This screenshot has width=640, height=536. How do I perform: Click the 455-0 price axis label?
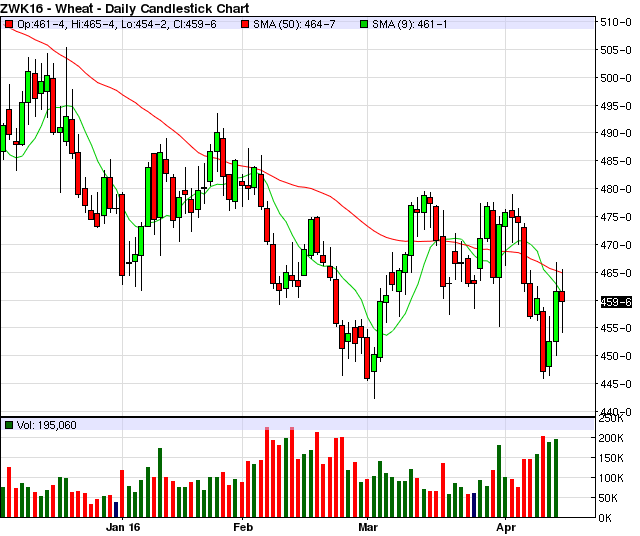[x=616, y=328]
